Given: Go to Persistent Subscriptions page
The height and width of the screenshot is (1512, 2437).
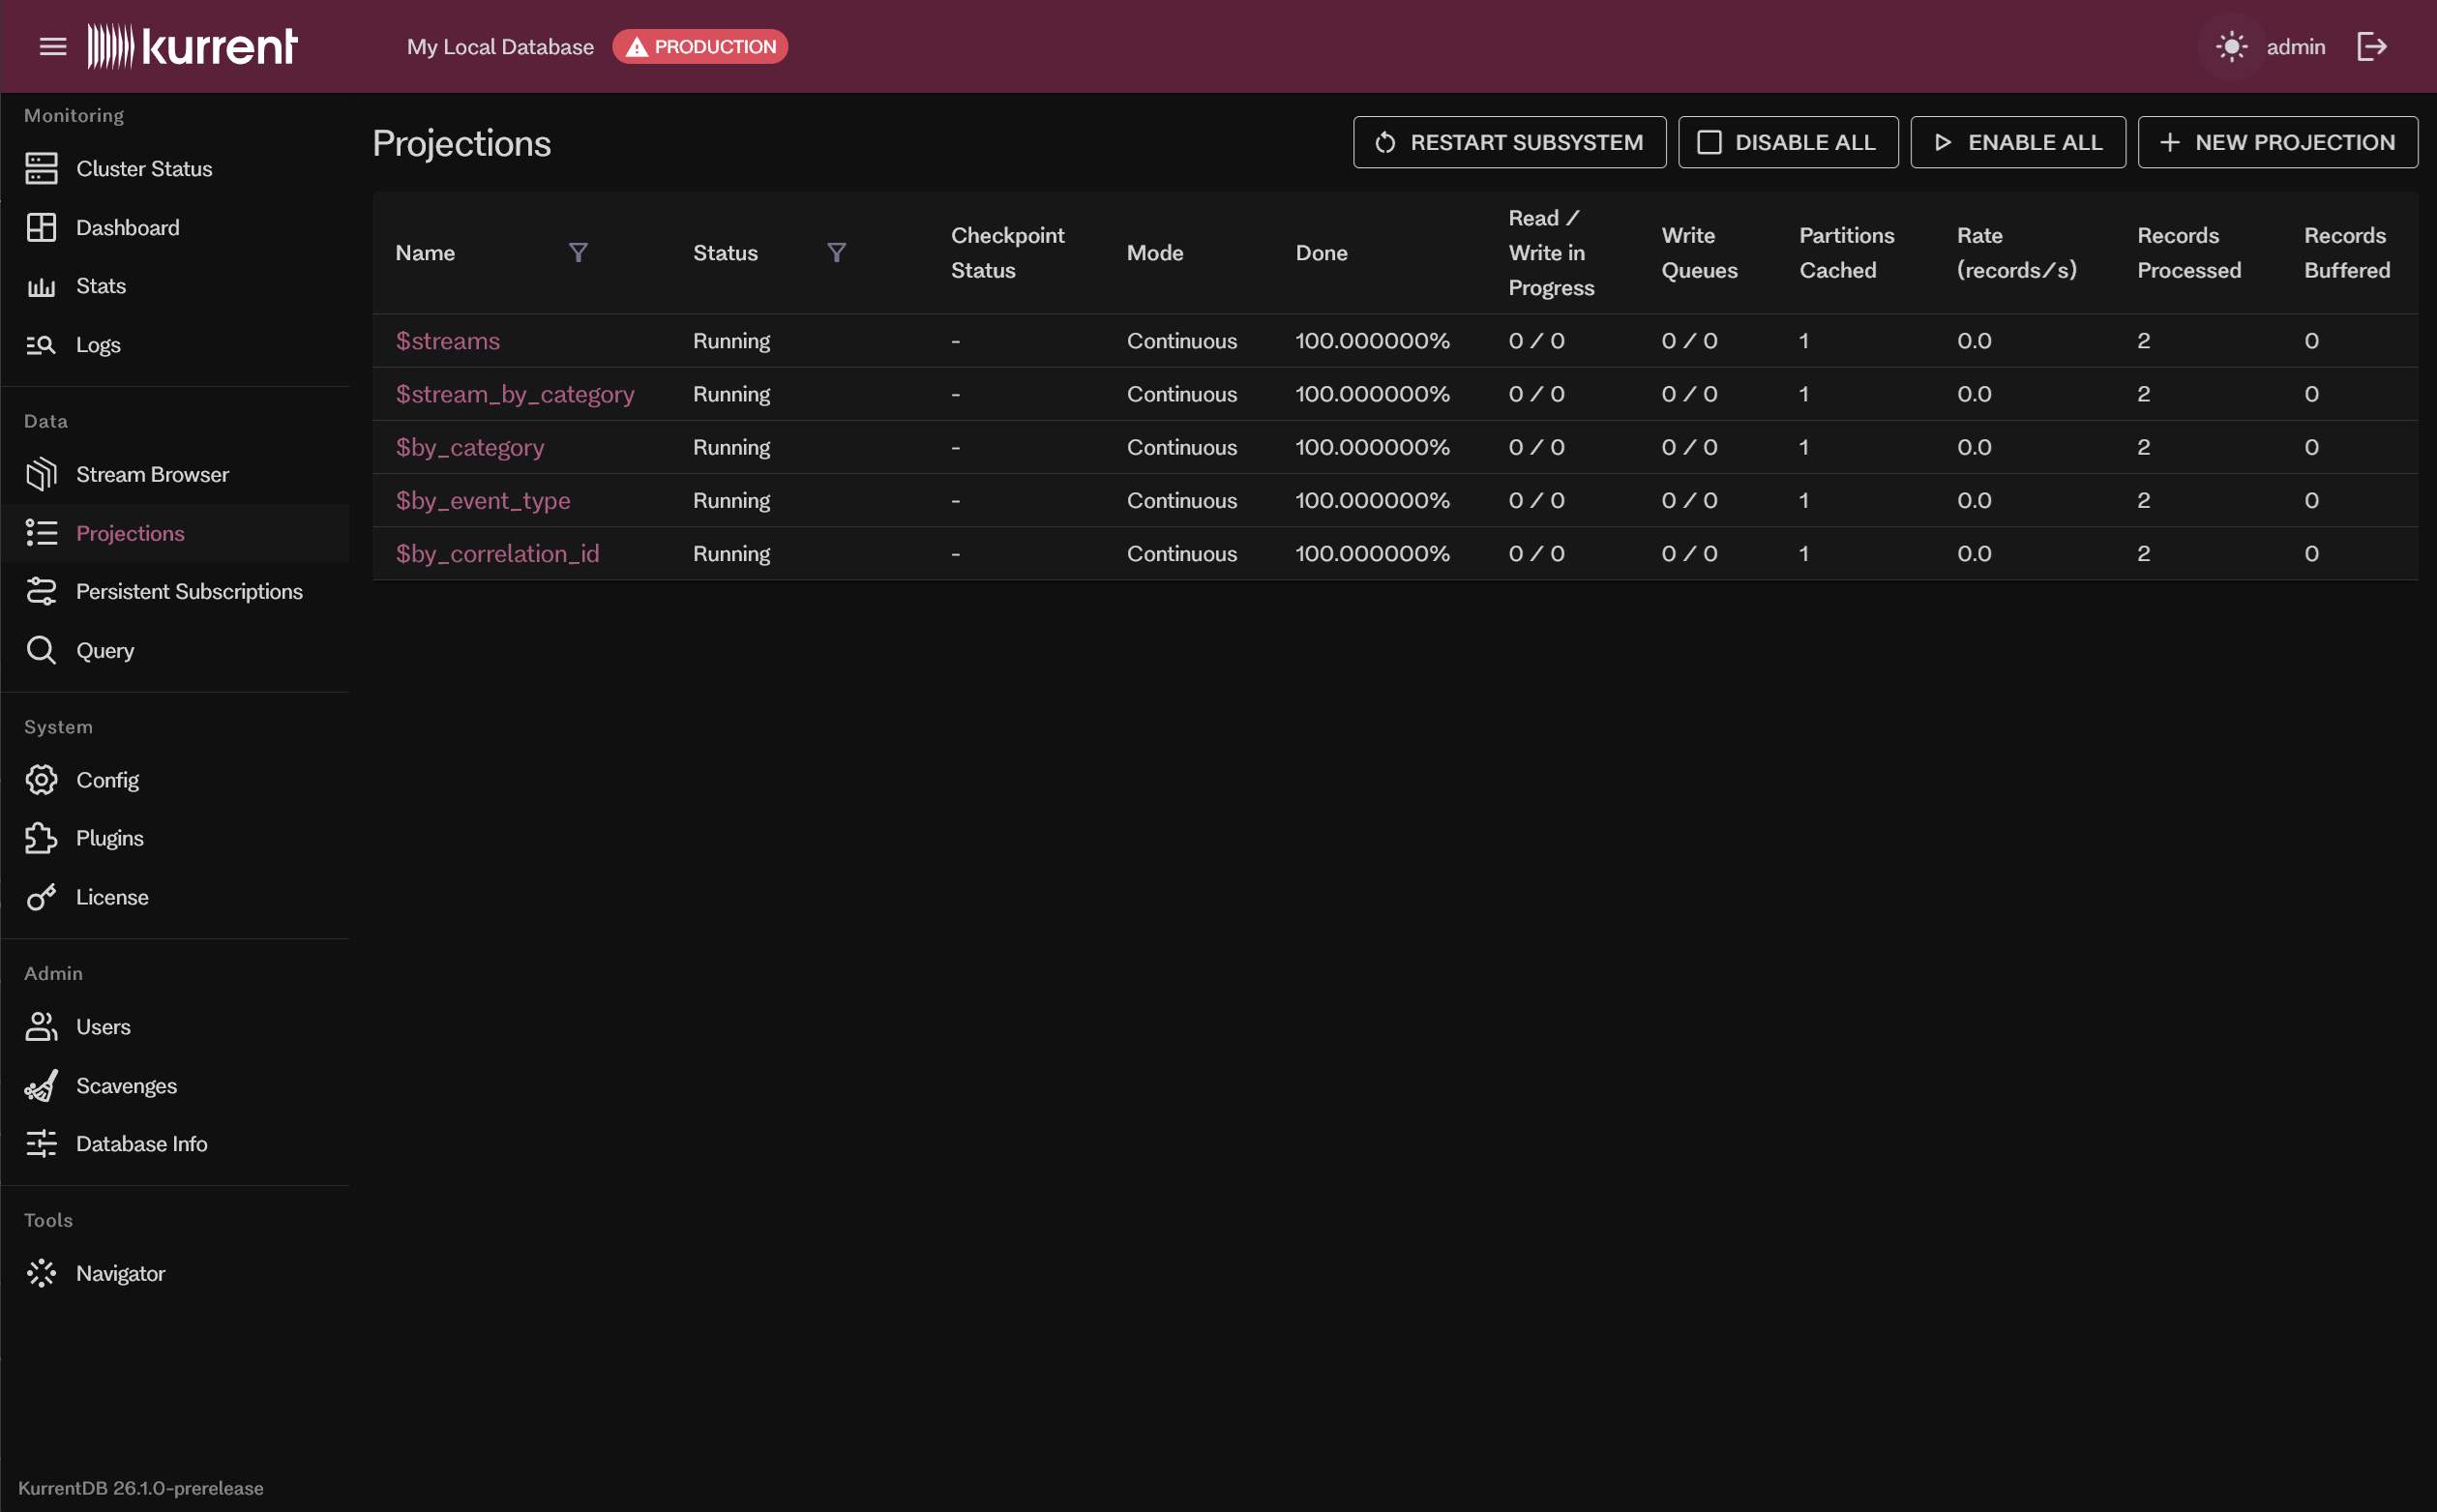Looking at the screenshot, I should coord(189,592).
